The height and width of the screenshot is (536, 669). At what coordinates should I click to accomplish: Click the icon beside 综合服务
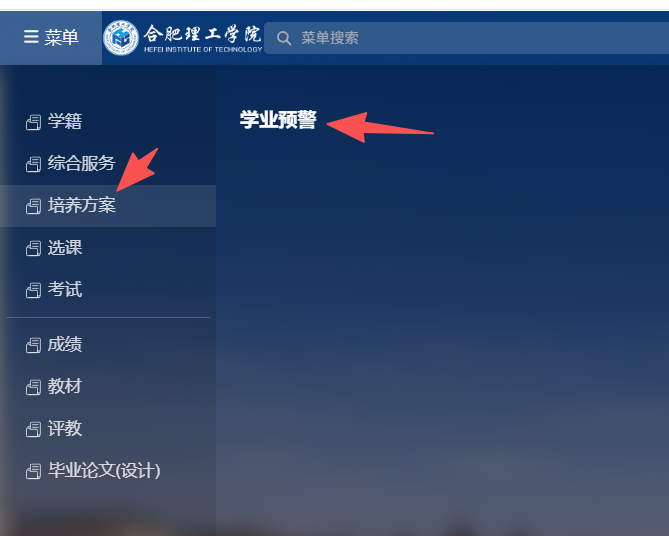click(x=34, y=164)
